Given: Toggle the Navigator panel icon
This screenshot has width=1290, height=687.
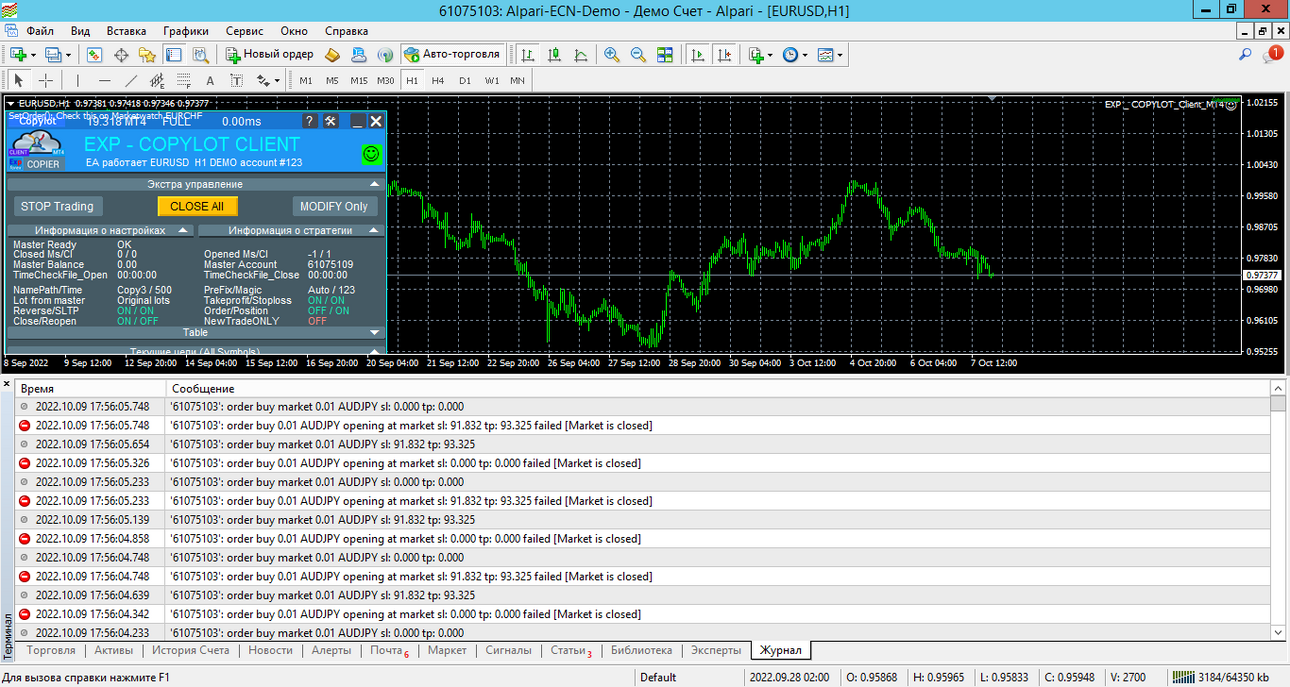Looking at the screenshot, I should [148, 54].
